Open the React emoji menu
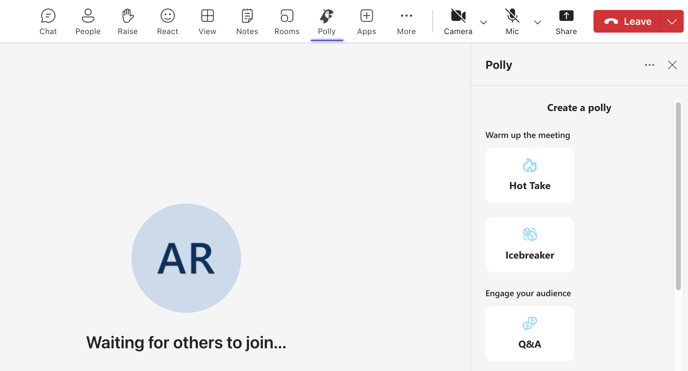688x371 pixels. [167, 21]
